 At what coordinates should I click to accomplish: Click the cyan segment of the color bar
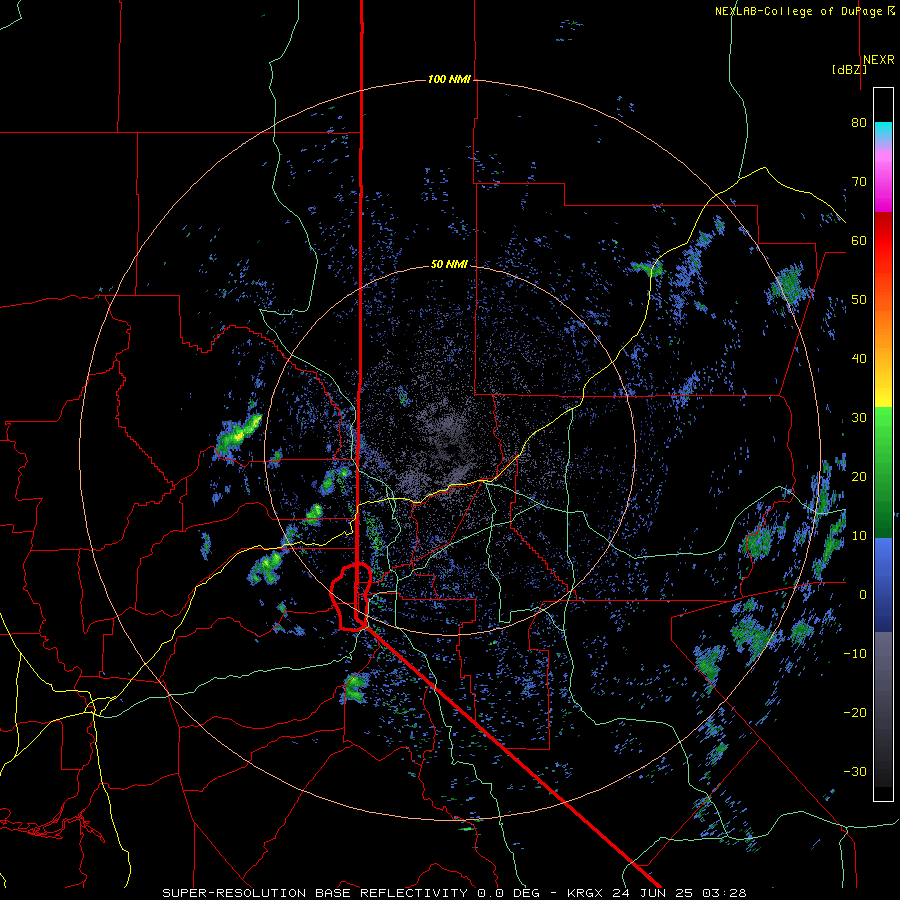(x=883, y=131)
